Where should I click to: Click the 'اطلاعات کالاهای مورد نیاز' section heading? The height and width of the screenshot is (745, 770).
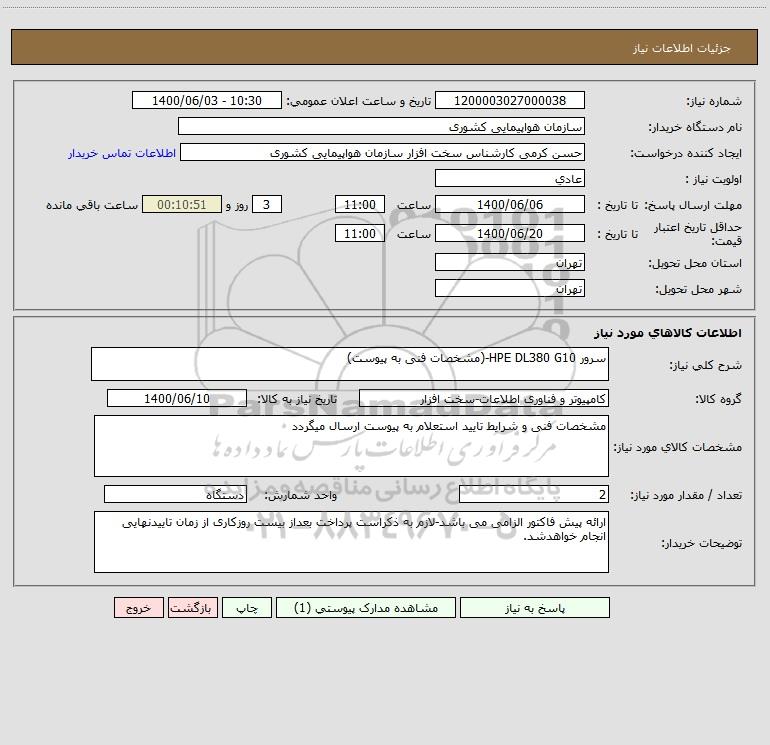667,332
